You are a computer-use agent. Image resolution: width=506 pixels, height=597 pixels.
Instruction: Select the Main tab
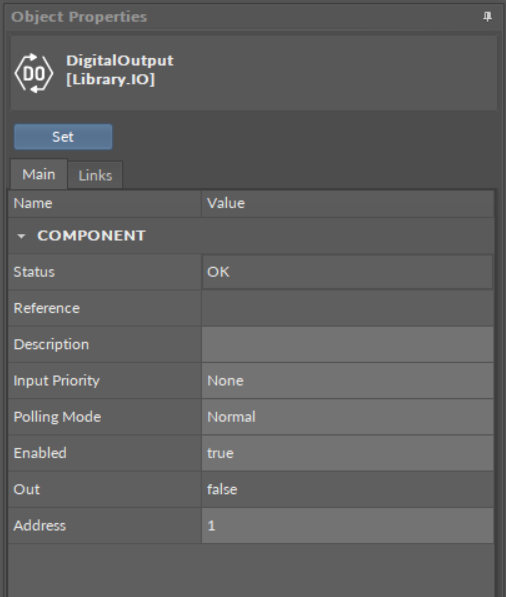39,174
